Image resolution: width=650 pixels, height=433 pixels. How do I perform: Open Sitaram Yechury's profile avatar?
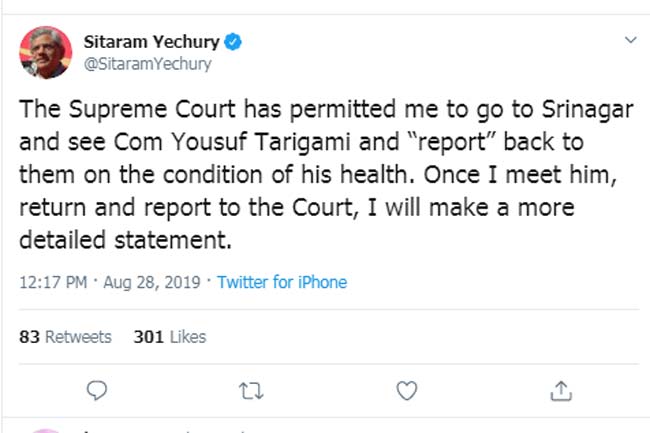[x=45, y=54]
